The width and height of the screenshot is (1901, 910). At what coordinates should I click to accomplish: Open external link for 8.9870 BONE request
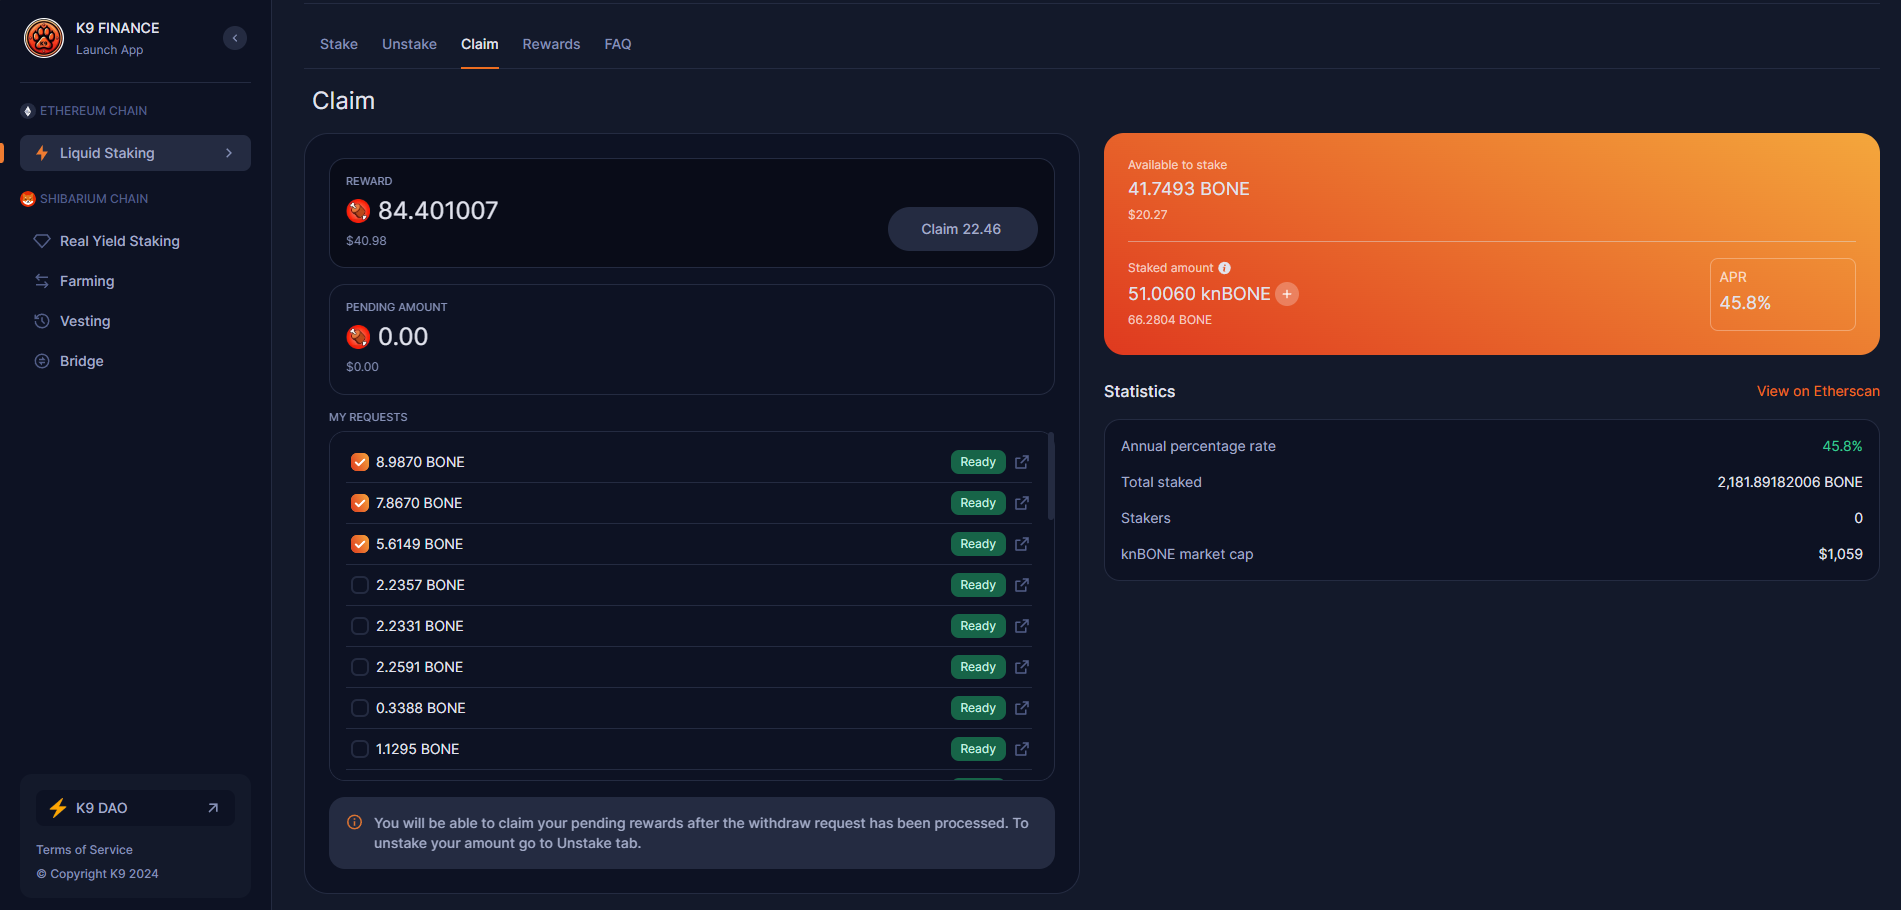click(x=1022, y=462)
